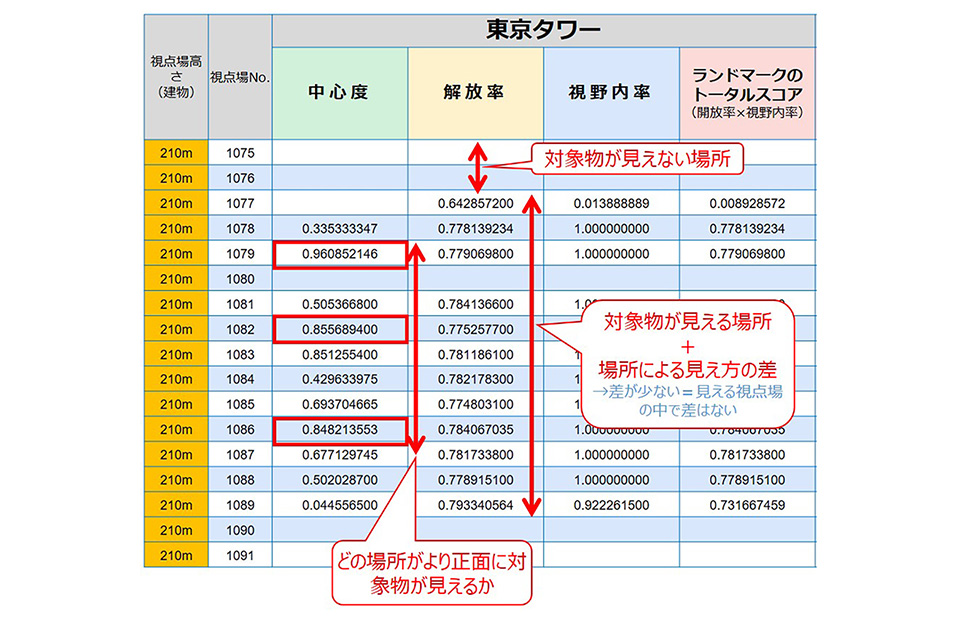This screenshot has height=620, width=960.
Task: Click the long red vertical arrow in 視野内率 column
Action: click(x=534, y=350)
